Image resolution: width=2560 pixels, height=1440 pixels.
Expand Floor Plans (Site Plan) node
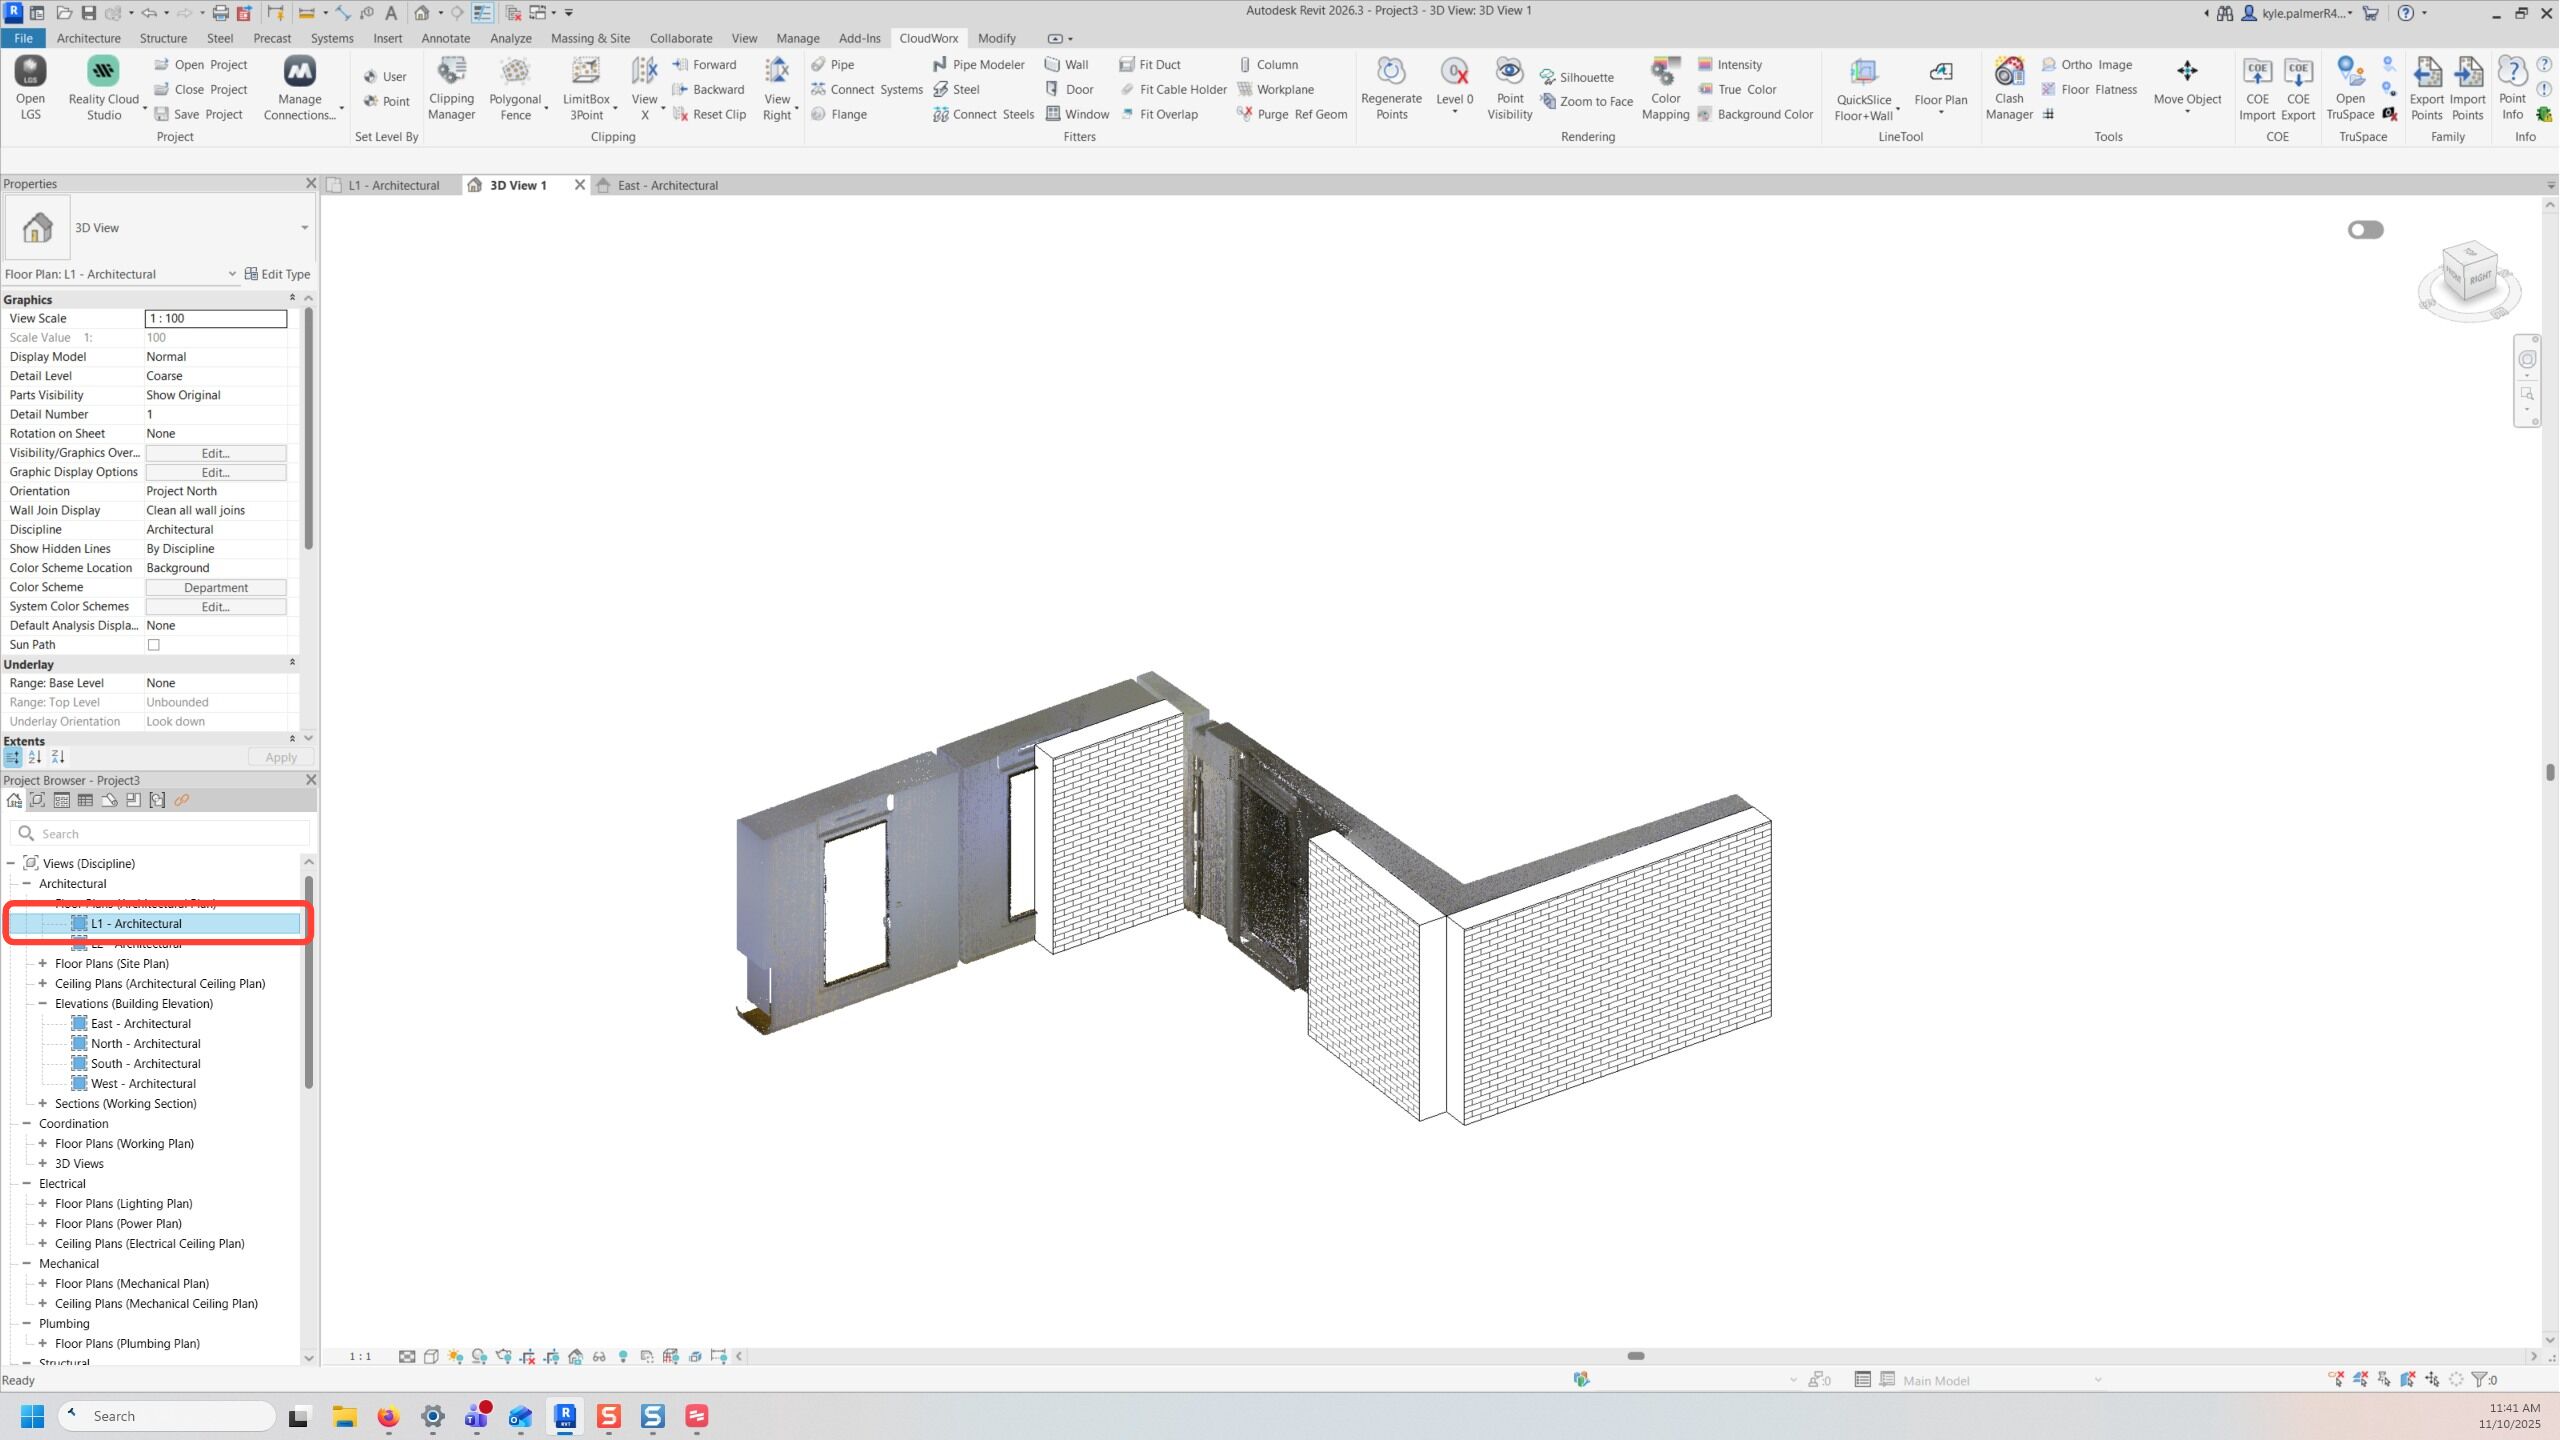coord(43,964)
